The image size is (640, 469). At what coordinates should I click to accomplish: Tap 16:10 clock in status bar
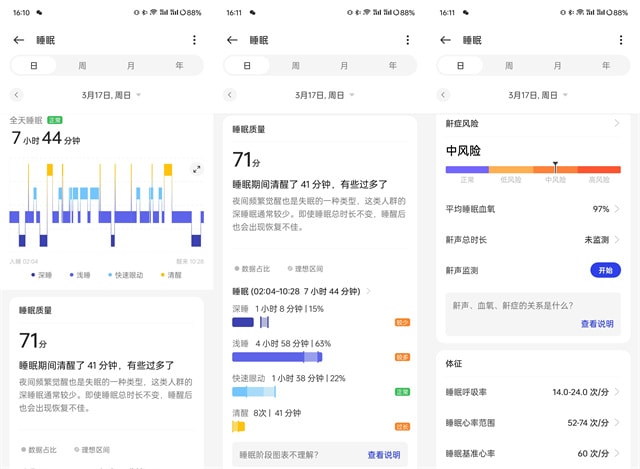[21, 13]
